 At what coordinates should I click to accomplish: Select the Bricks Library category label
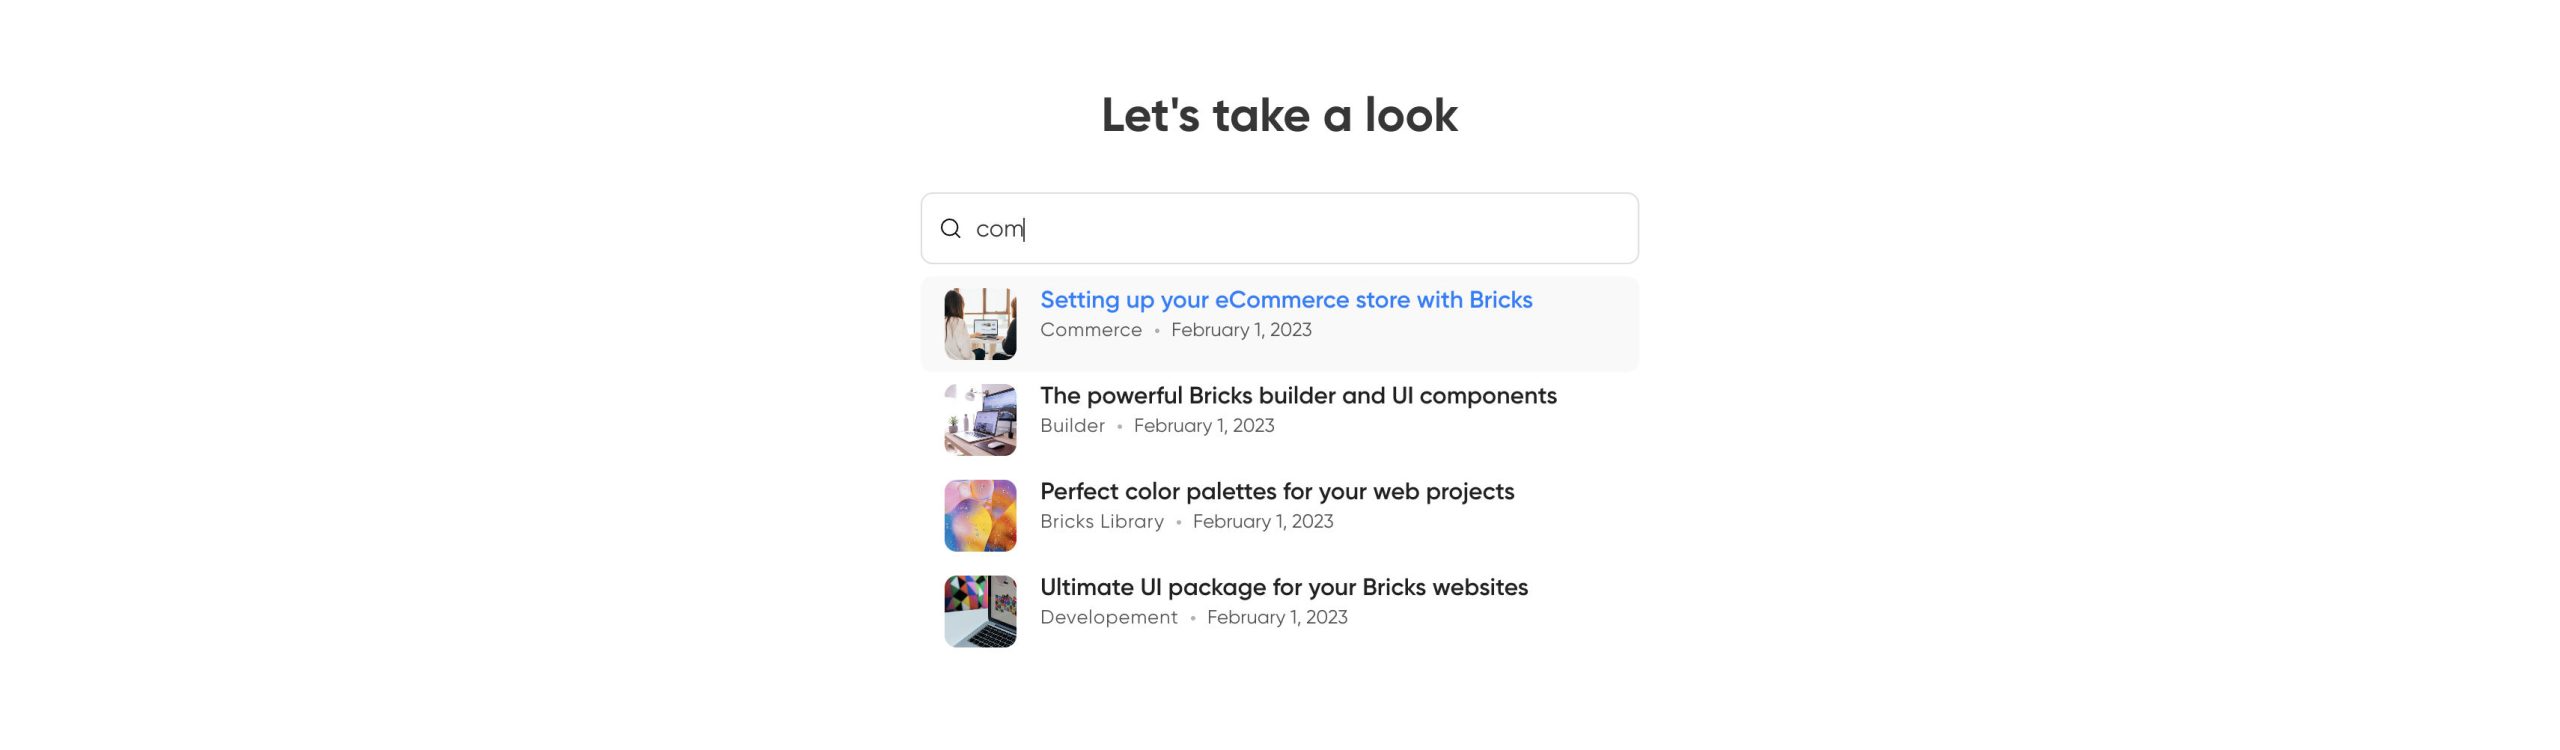click(x=1101, y=522)
